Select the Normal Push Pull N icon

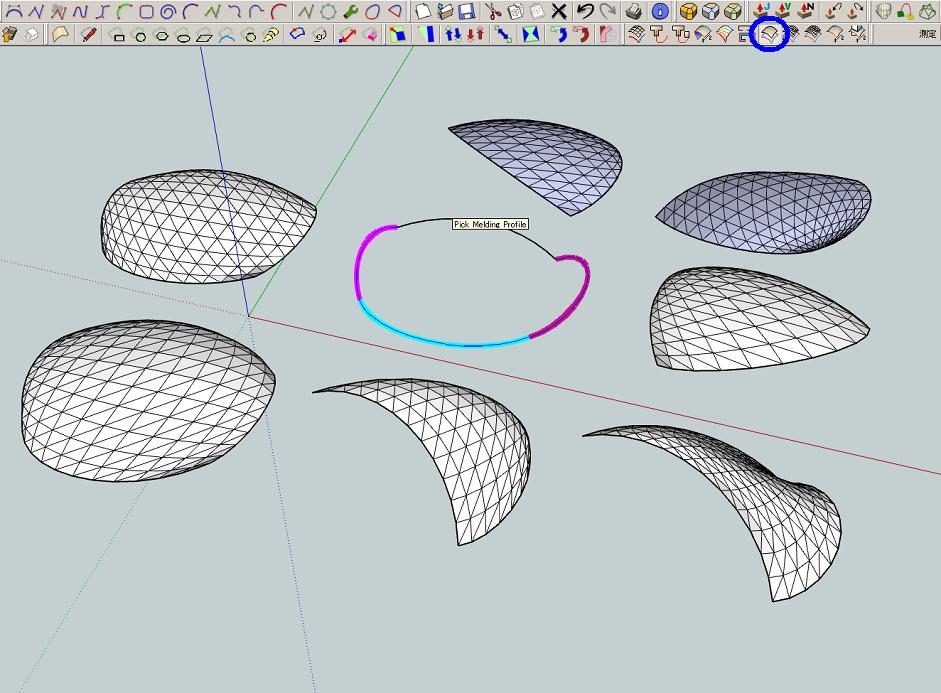(806, 11)
